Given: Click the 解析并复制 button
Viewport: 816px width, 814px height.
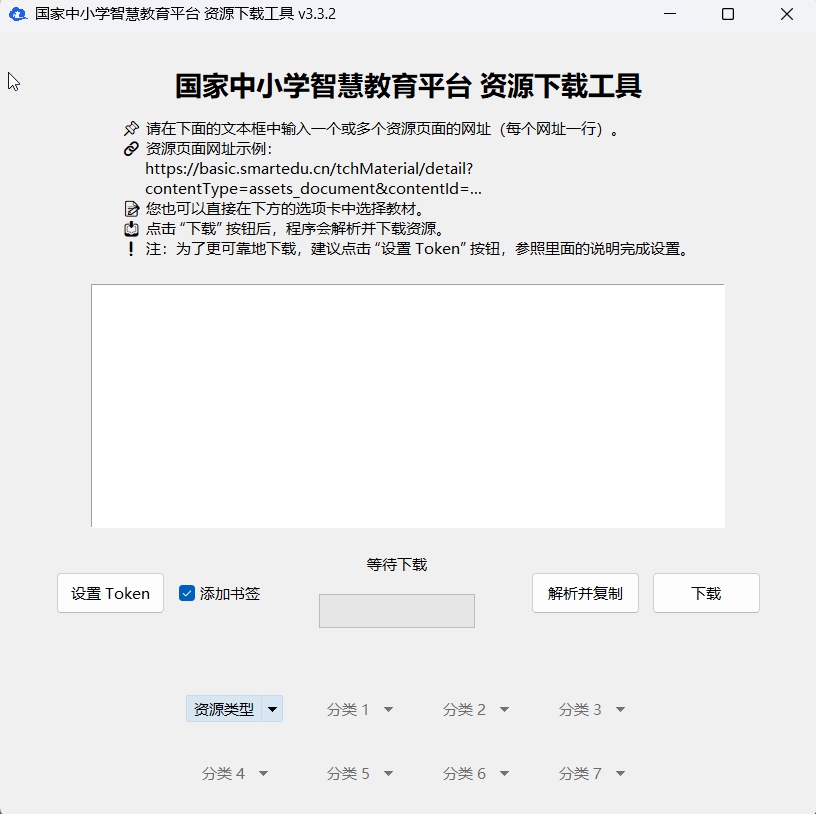Looking at the screenshot, I should 585,593.
